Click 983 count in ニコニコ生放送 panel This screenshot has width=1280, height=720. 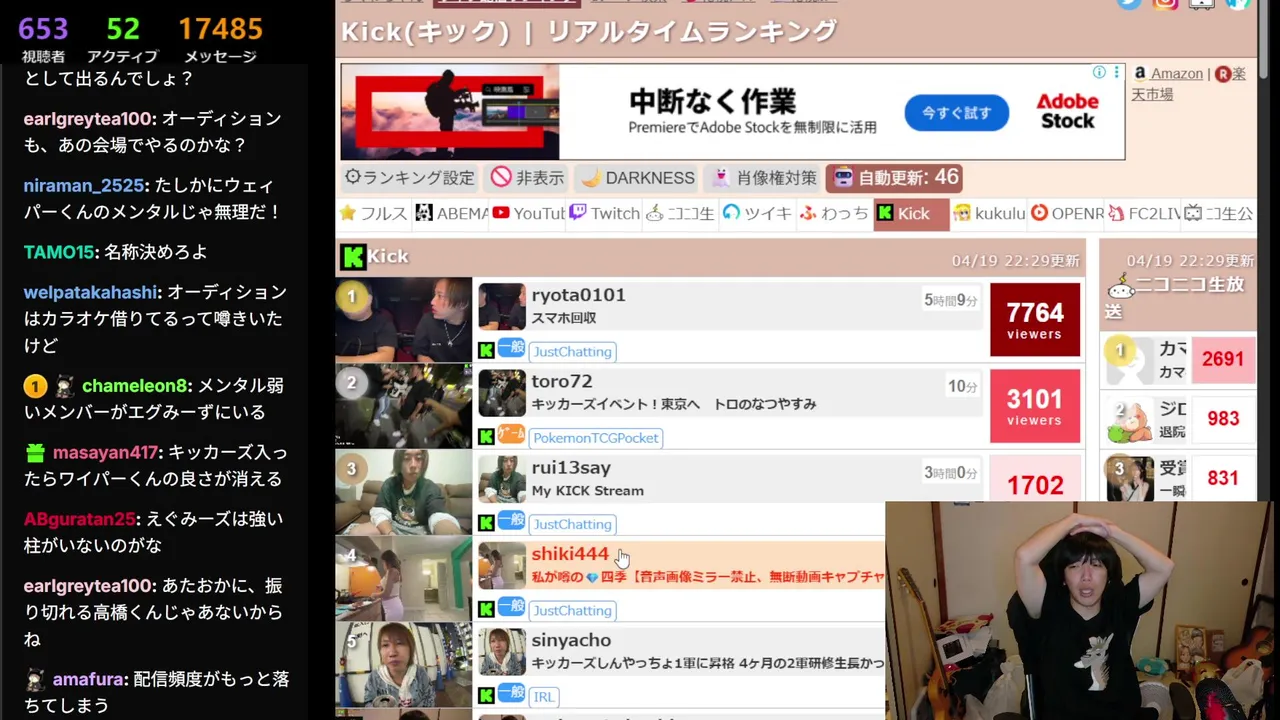[x=1223, y=419]
